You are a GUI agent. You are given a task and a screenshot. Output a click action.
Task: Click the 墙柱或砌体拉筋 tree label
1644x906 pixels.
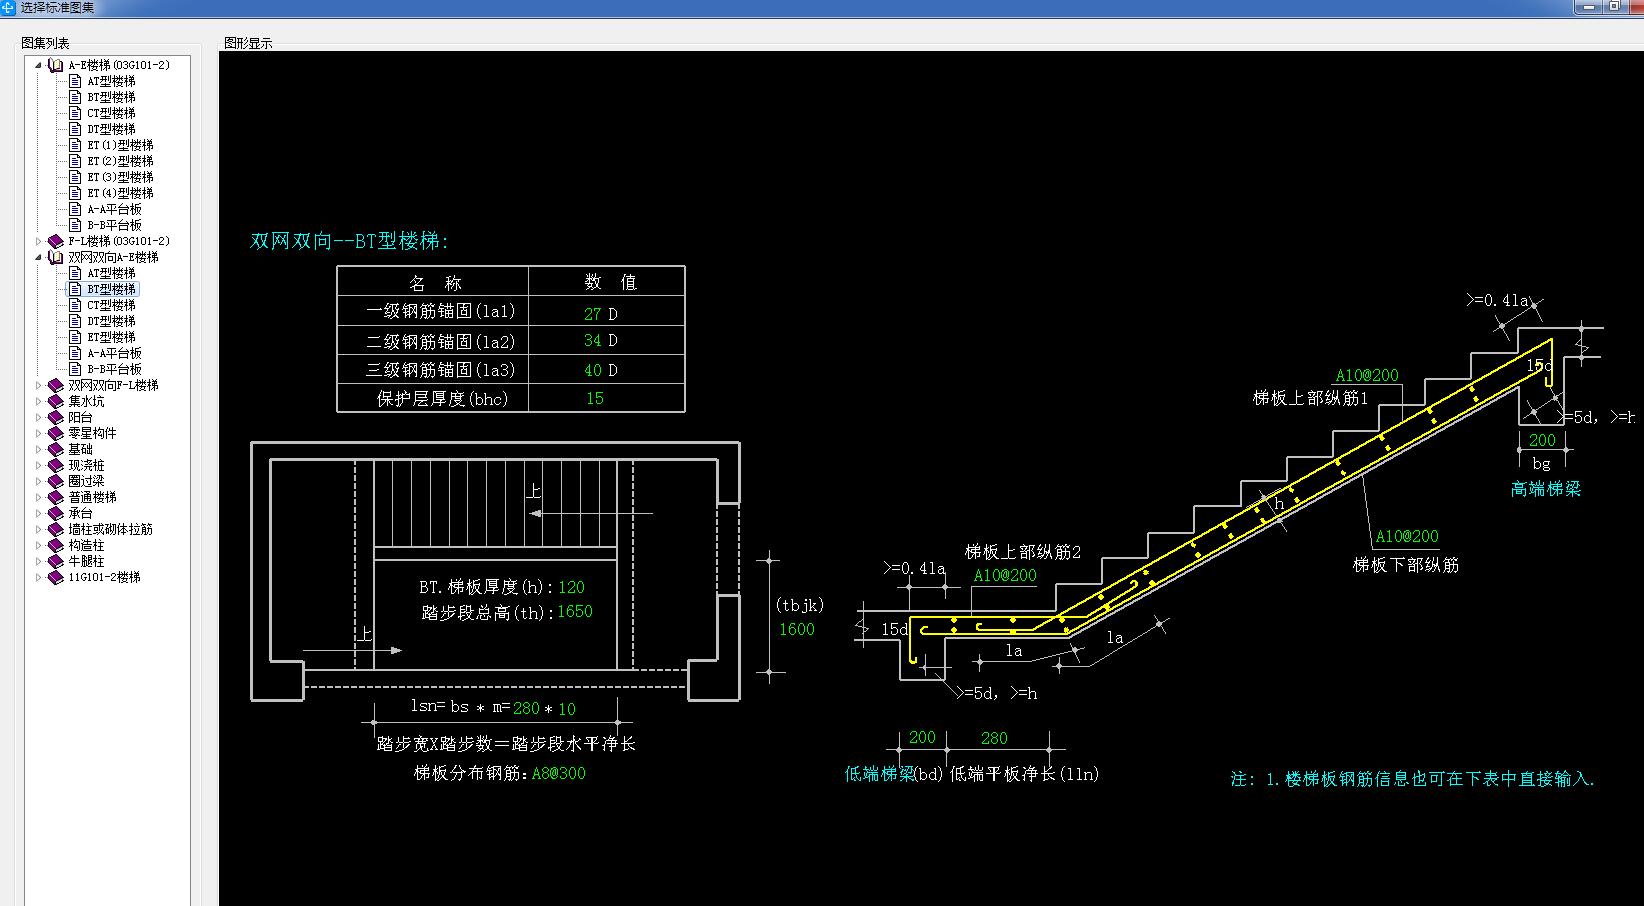(110, 529)
